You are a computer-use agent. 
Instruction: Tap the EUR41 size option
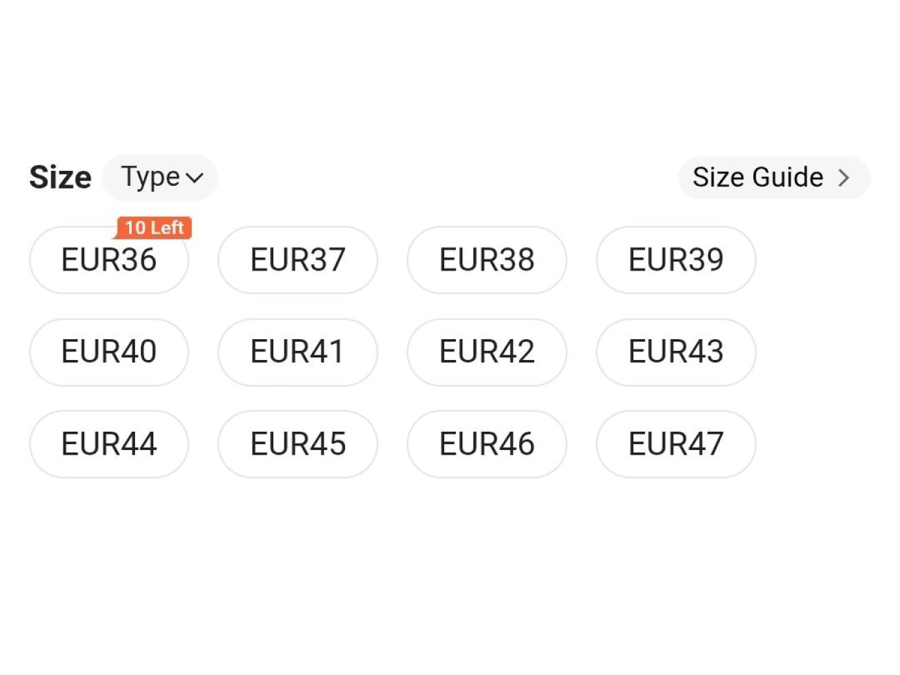[298, 352]
